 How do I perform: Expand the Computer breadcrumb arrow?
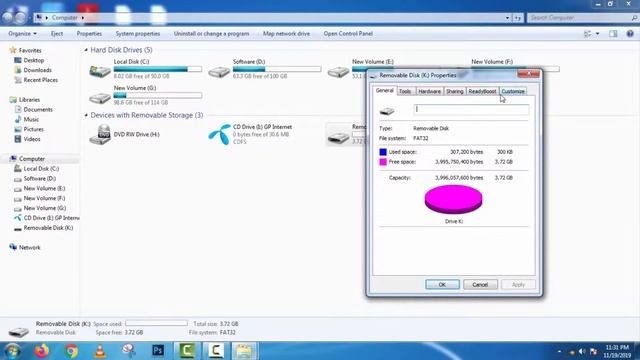(x=83, y=18)
